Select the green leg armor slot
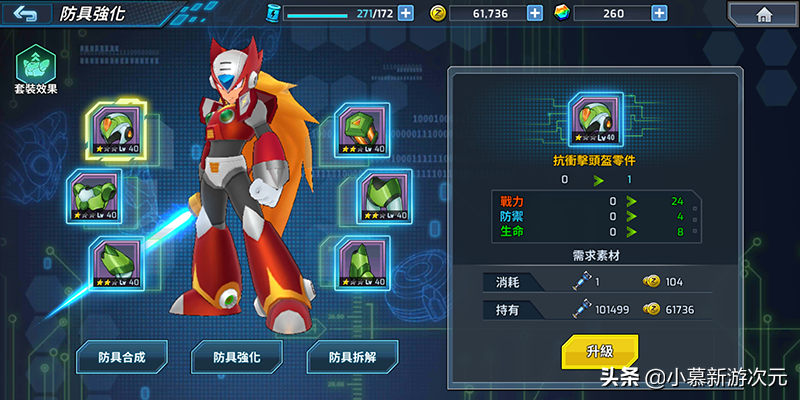 coord(384,196)
